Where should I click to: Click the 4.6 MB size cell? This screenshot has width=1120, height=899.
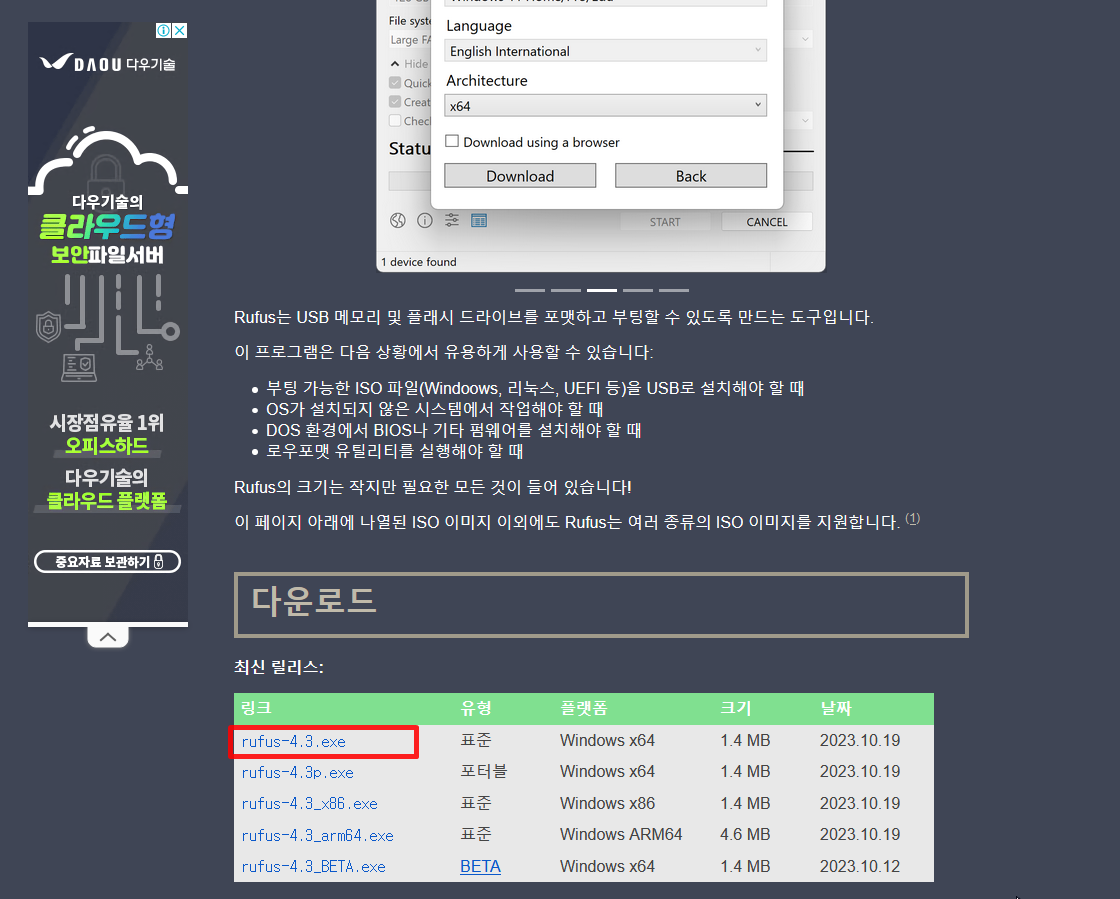coord(745,835)
